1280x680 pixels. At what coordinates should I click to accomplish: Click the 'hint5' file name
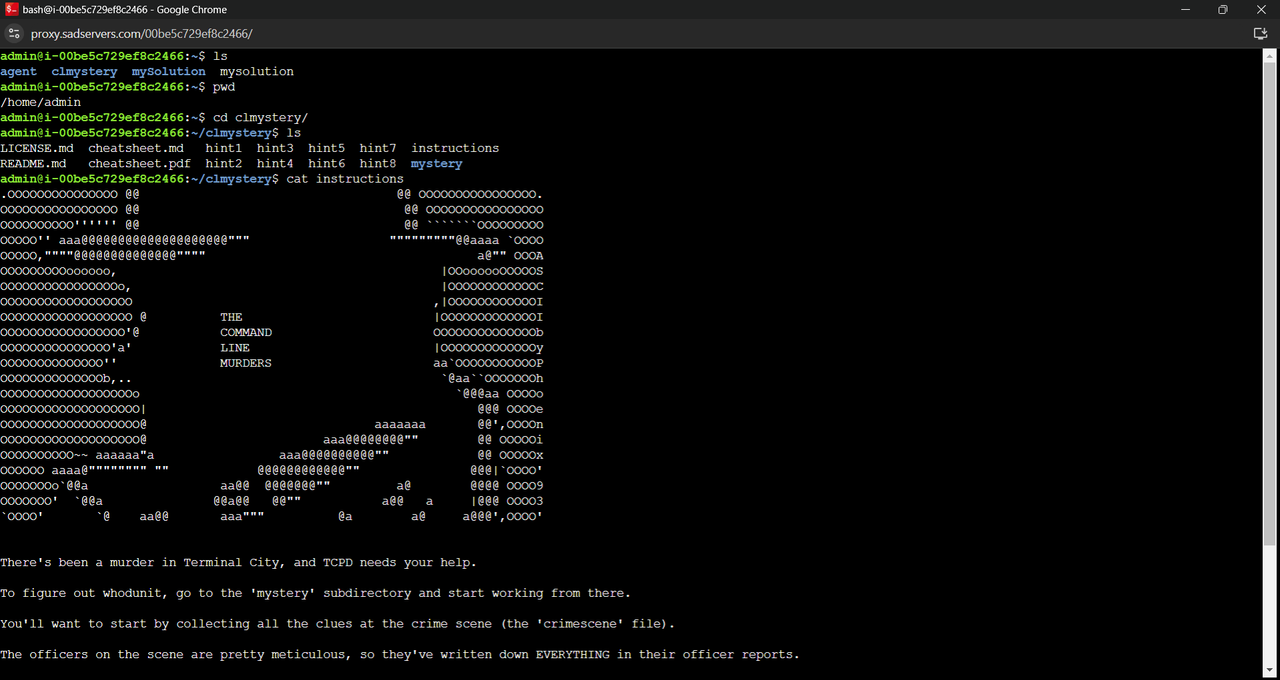pyautogui.click(x=327, y=148)
